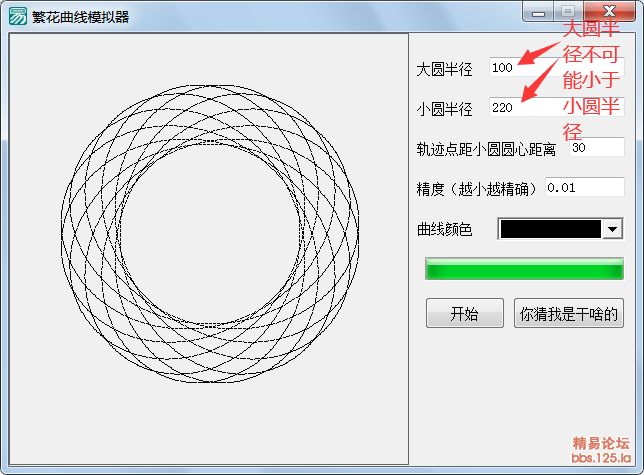Screen dimensions: 644x475
Task: Click the 小圆半径 label
Action: point(444,109)
